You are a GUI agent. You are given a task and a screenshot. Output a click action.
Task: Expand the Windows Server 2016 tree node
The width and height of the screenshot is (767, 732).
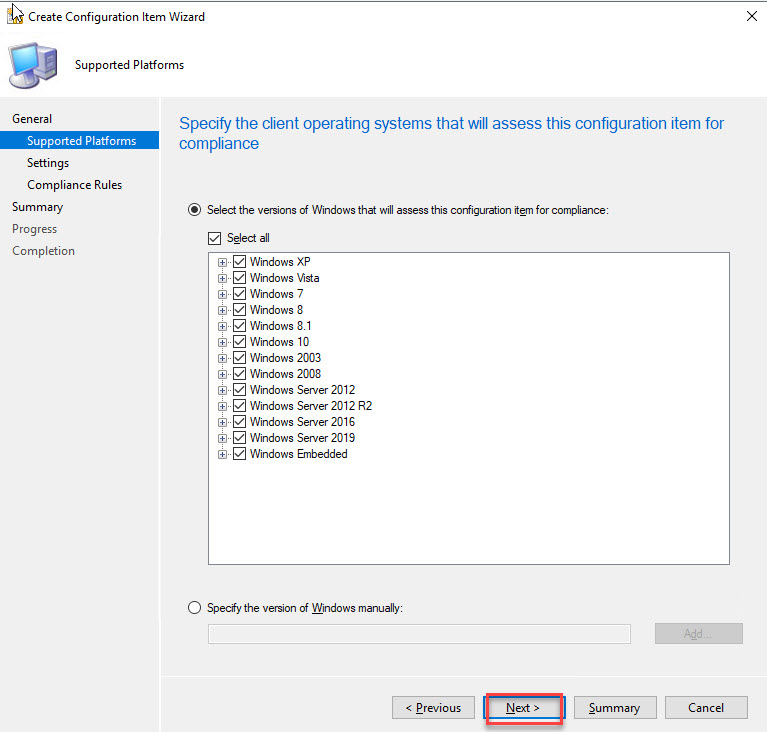[222, 422]
